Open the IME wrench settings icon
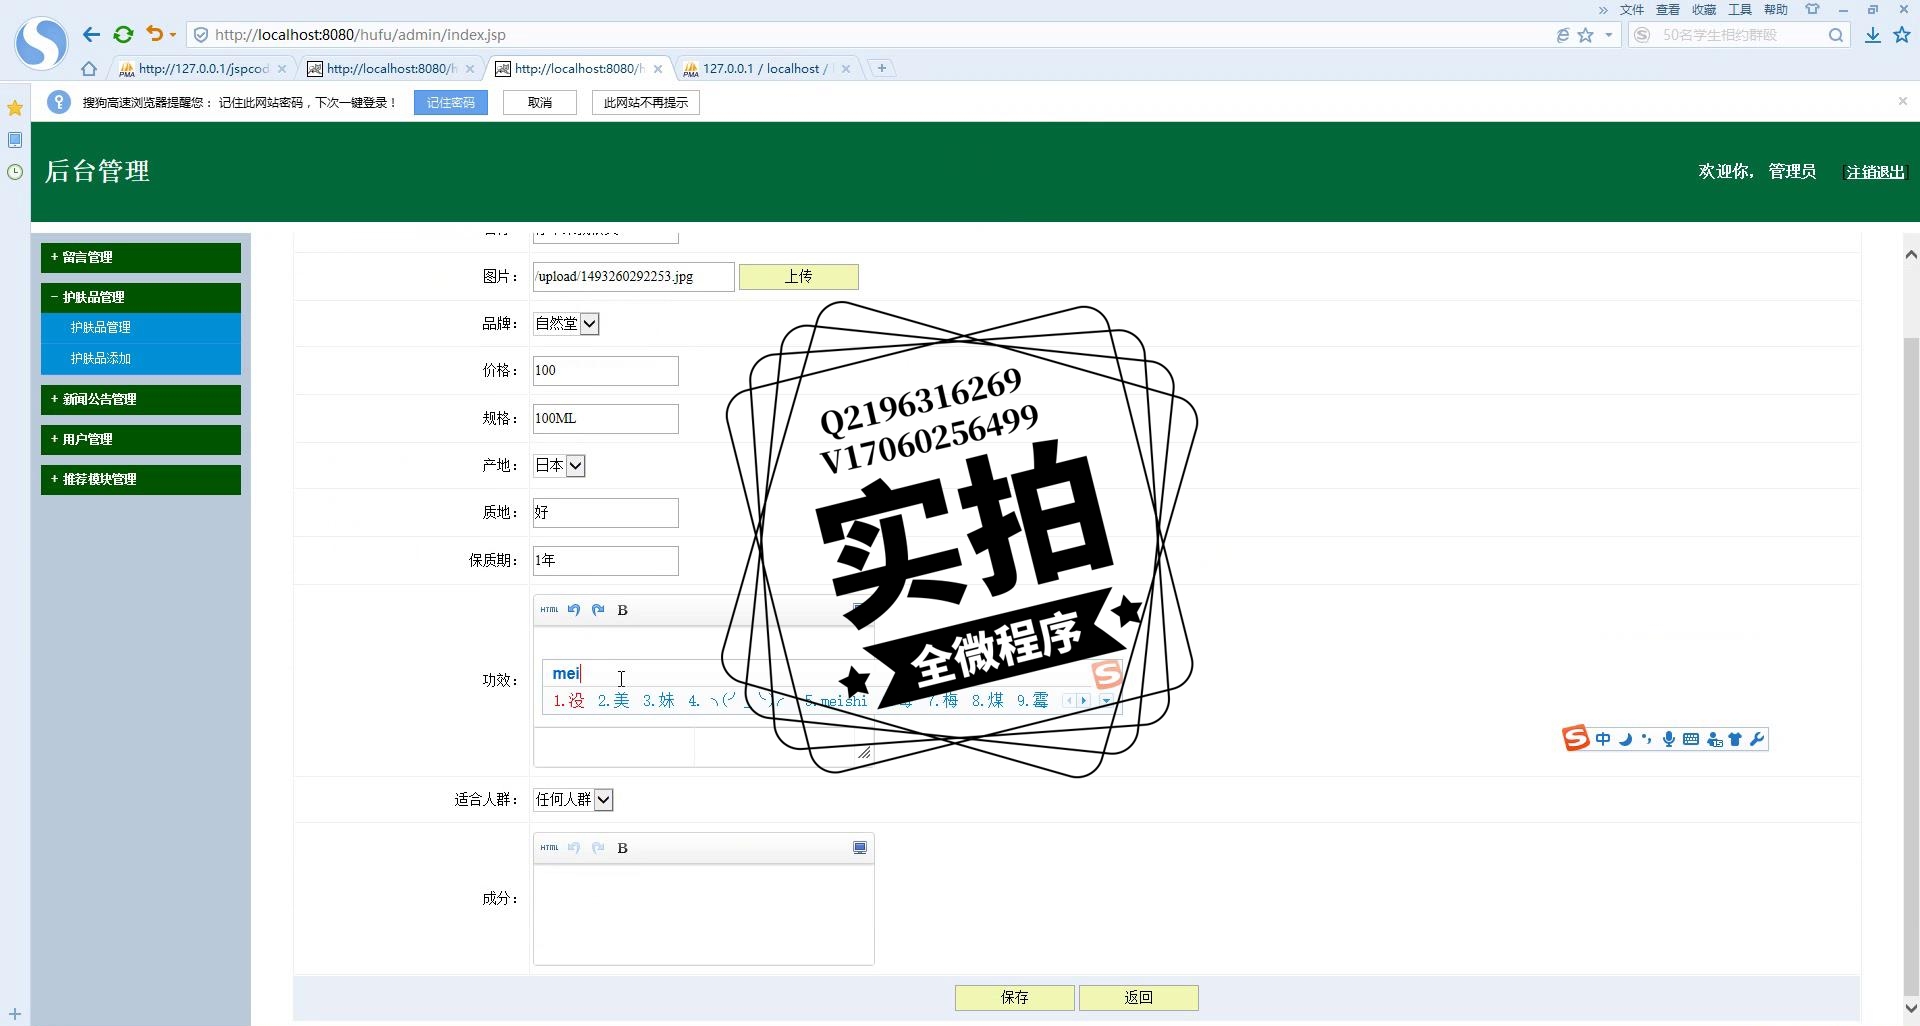Image resolution: width=1920 pixels, height=1026 pixels. (1757, 739)
